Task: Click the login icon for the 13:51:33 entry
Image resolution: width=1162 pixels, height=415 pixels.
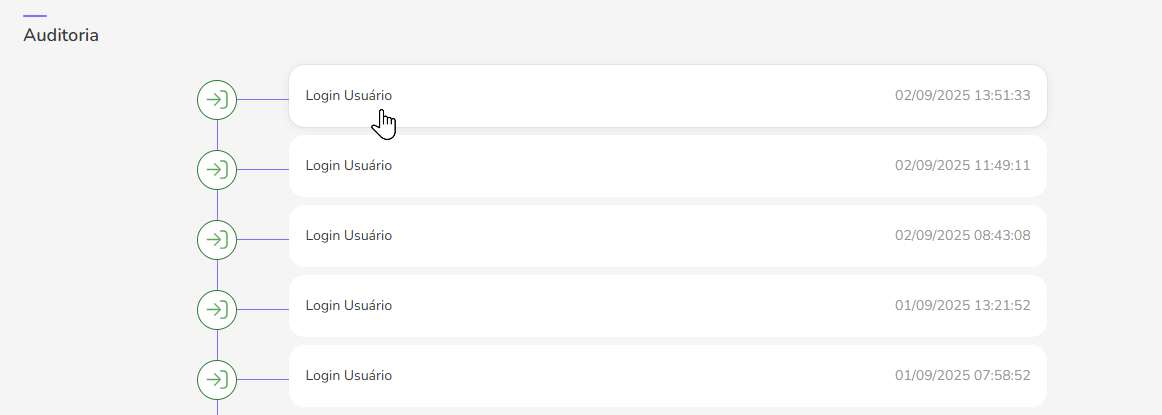Action: click(x=217, y=100)
